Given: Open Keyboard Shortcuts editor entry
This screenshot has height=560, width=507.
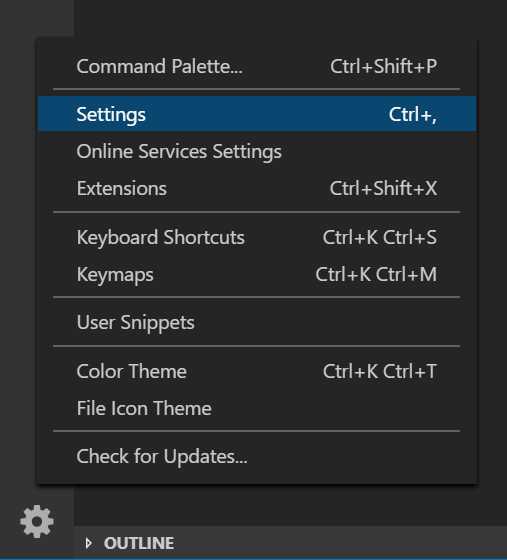Looking at the screenshot, I should pyautogui.click(x=257, y=238).
